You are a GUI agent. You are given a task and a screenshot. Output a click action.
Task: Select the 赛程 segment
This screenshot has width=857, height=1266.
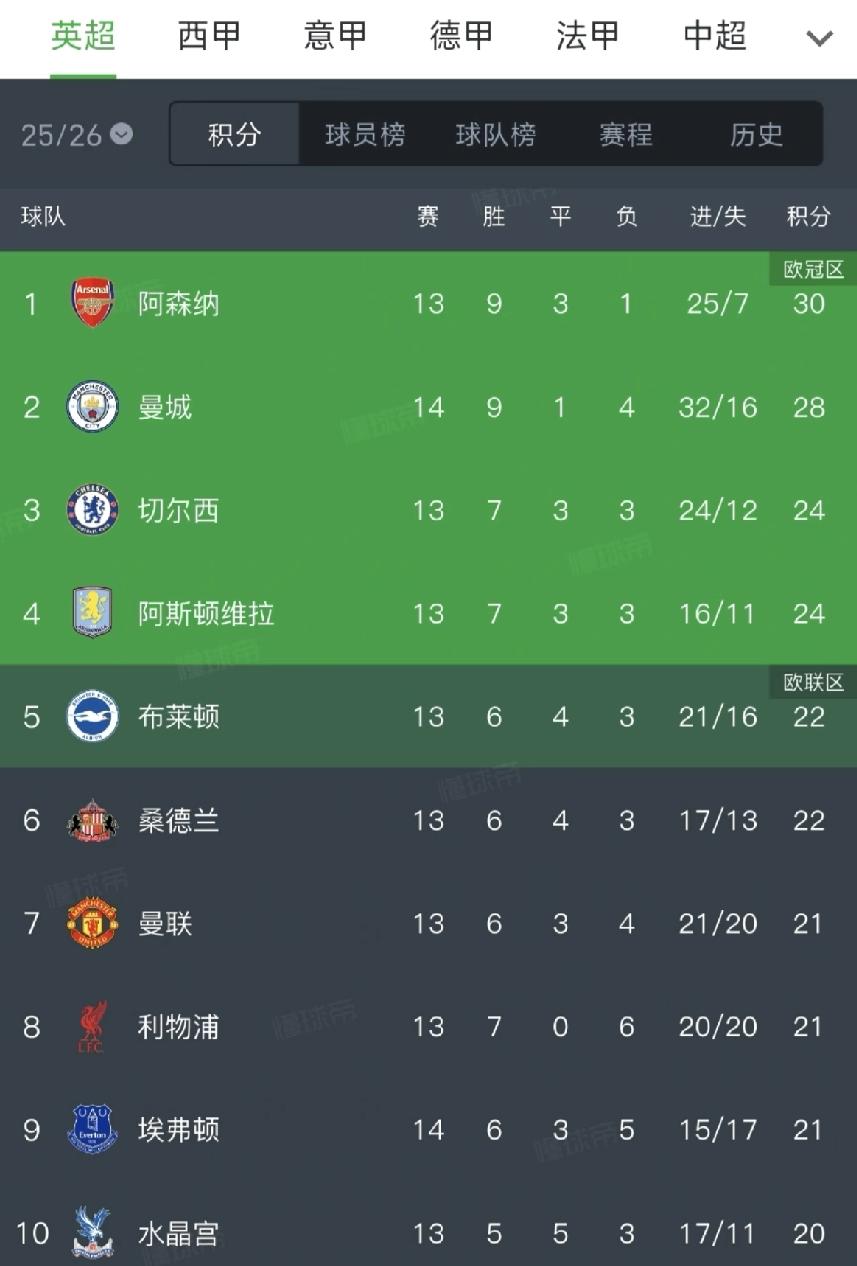pyautogui.click(x=626, y=135)
